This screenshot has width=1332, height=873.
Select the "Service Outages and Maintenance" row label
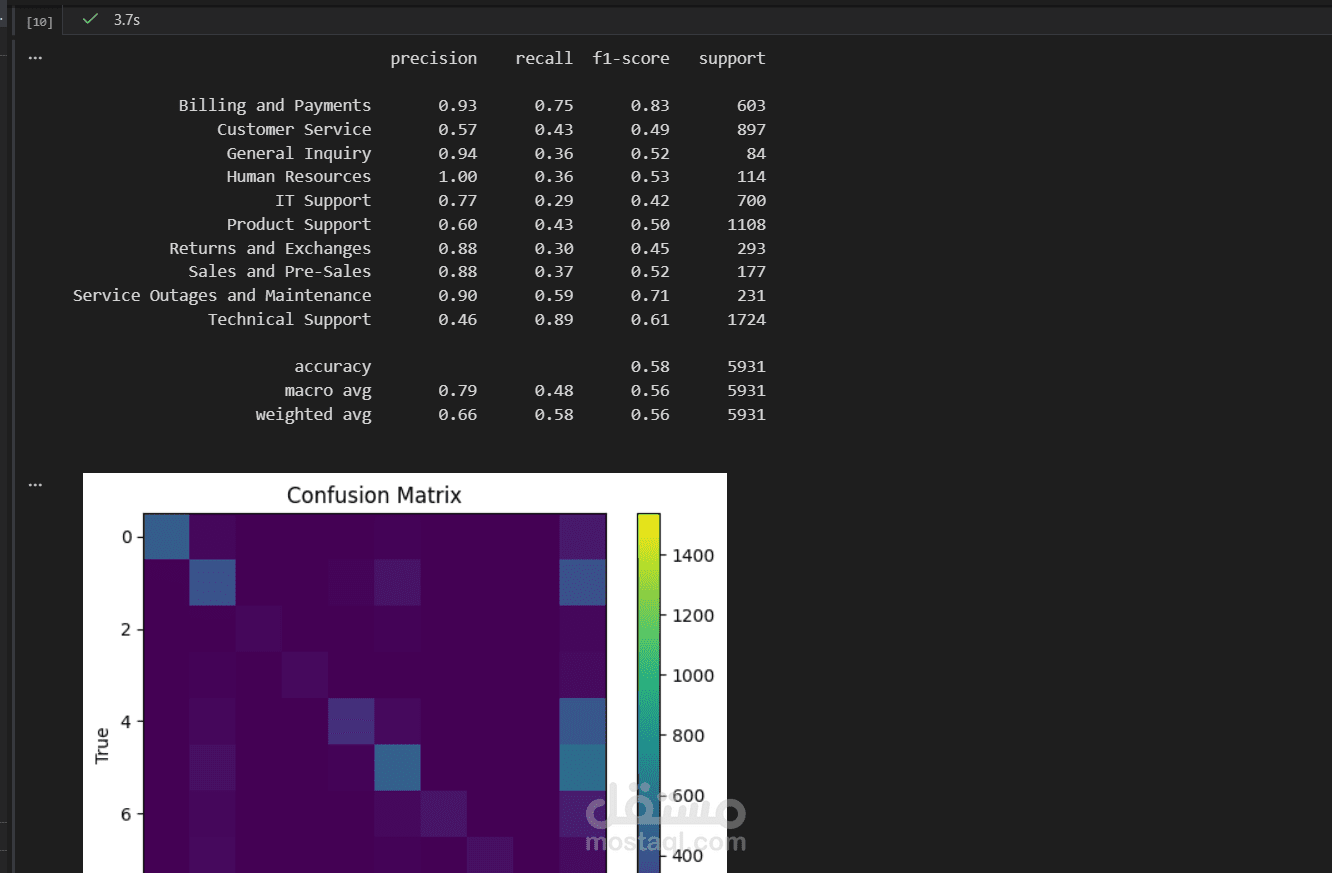222,296
